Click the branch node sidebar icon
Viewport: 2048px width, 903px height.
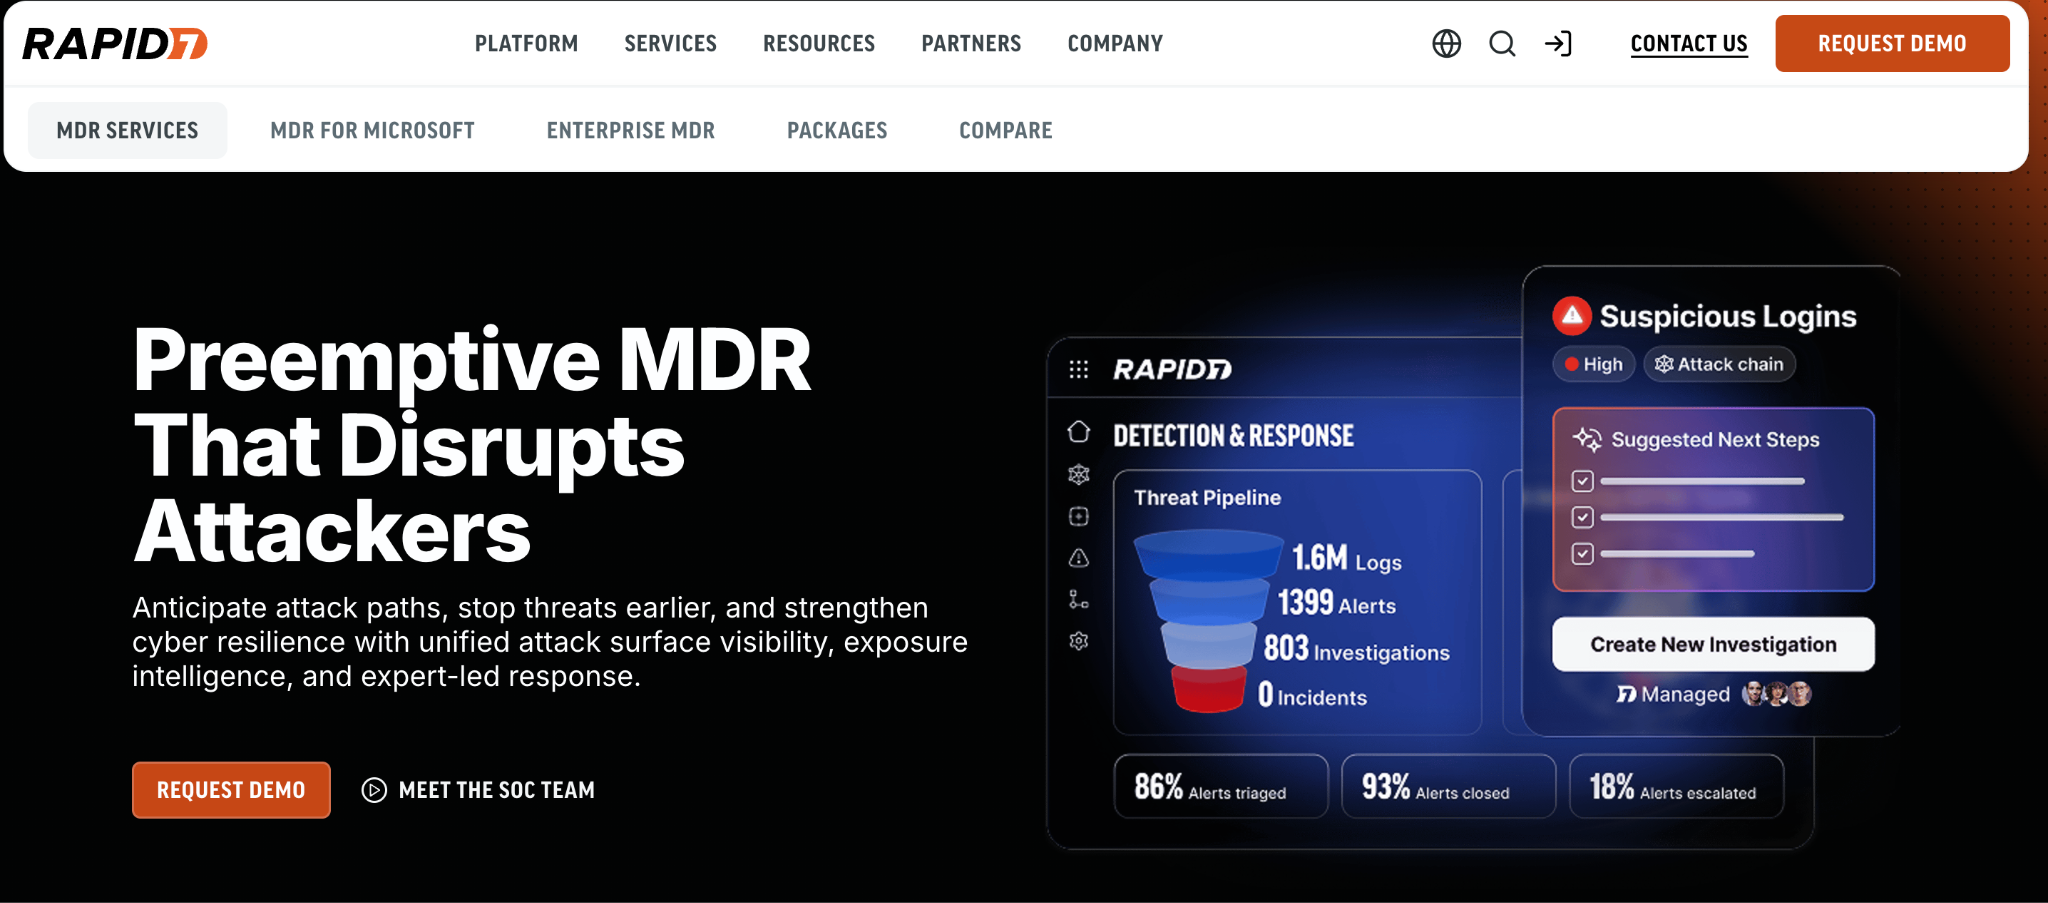1078,599
